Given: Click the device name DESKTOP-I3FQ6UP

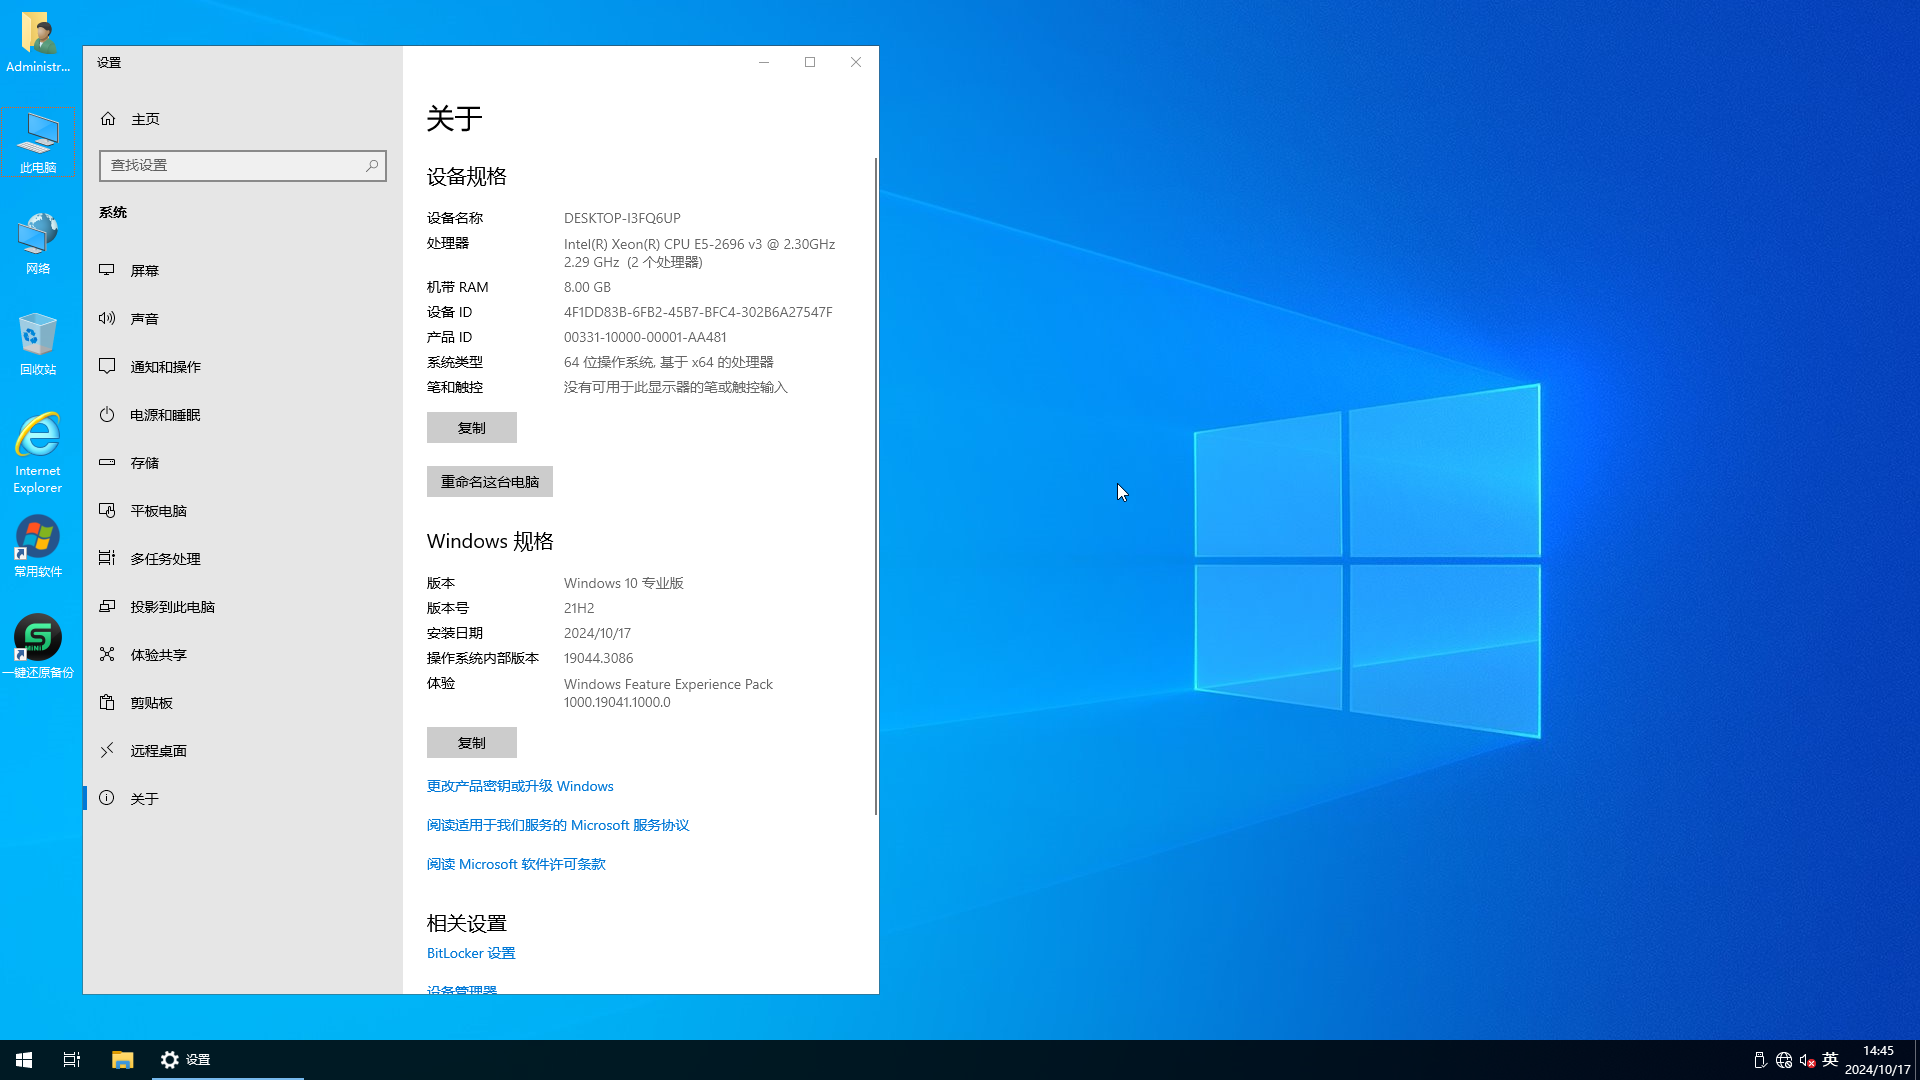Looking at the screenshot, I should 622,218.
